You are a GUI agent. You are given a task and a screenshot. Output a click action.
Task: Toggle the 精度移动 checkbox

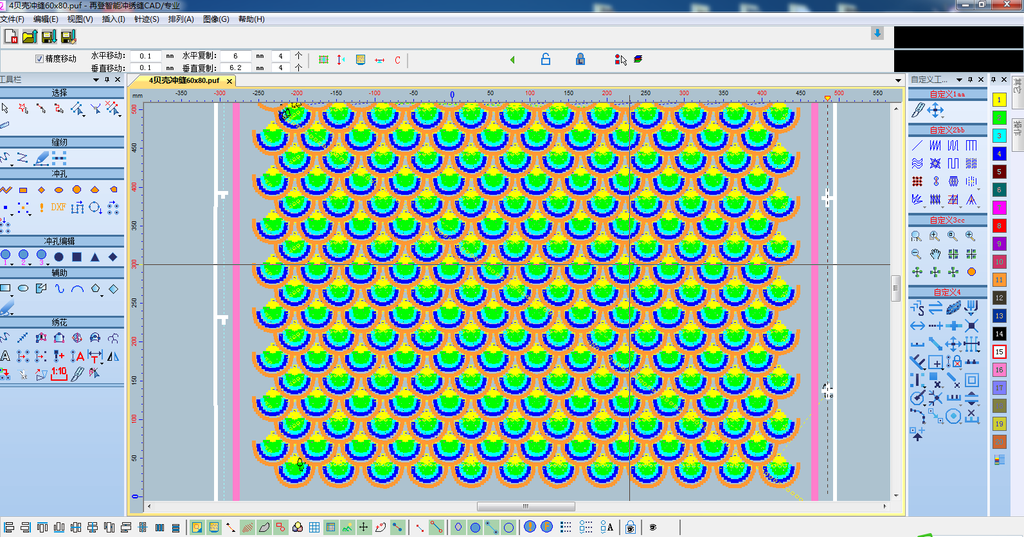pyautogui.click(x=40, y=59)
